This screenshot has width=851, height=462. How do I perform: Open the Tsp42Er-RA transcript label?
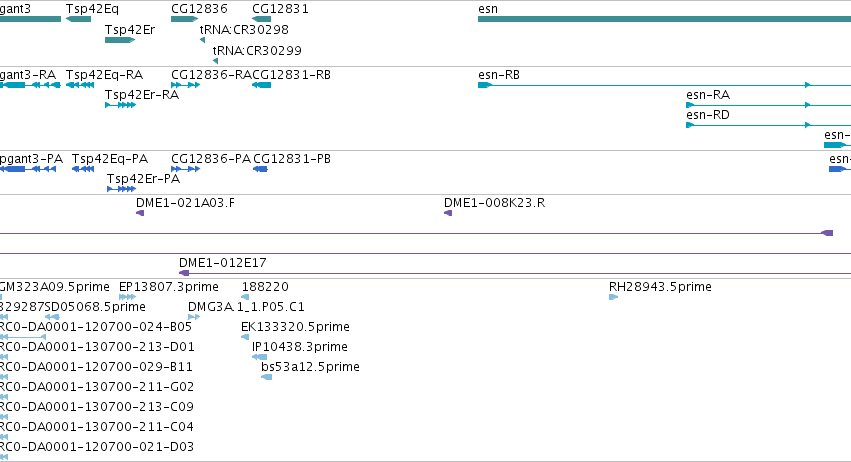coord(142,95)
